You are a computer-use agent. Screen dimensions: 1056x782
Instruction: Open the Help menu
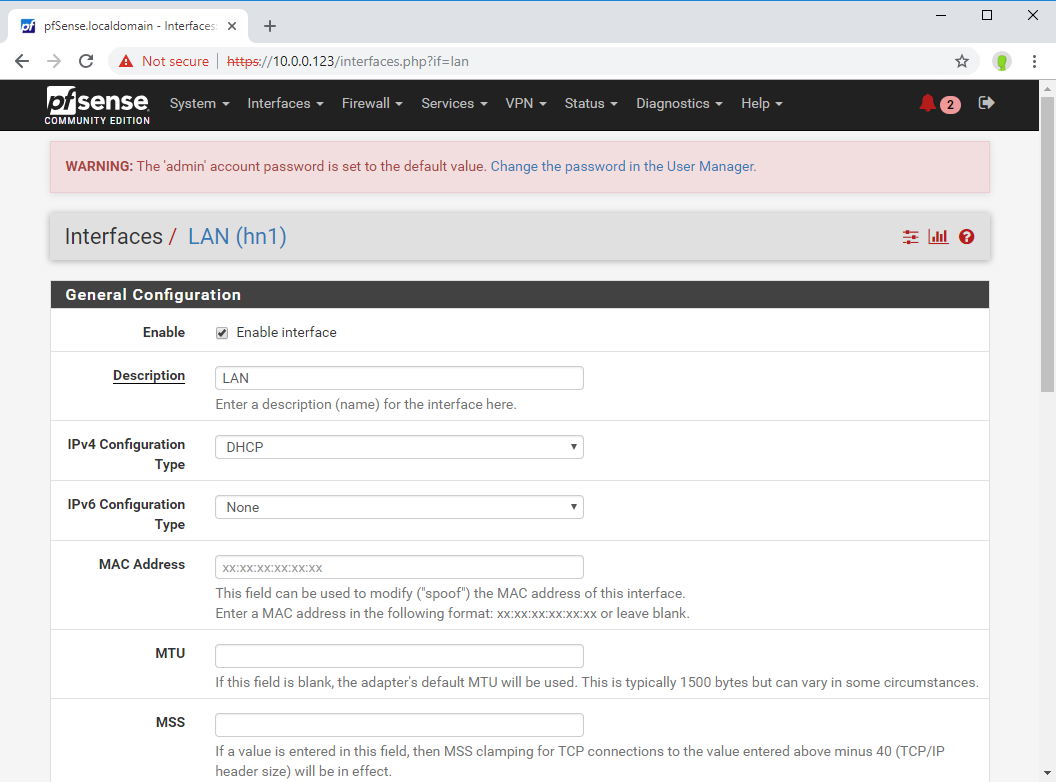tap(762, 104)
